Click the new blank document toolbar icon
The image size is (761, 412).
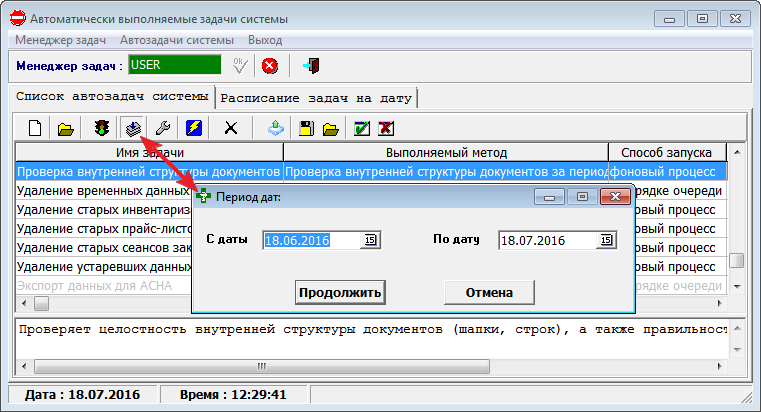[x=35, y=129]
